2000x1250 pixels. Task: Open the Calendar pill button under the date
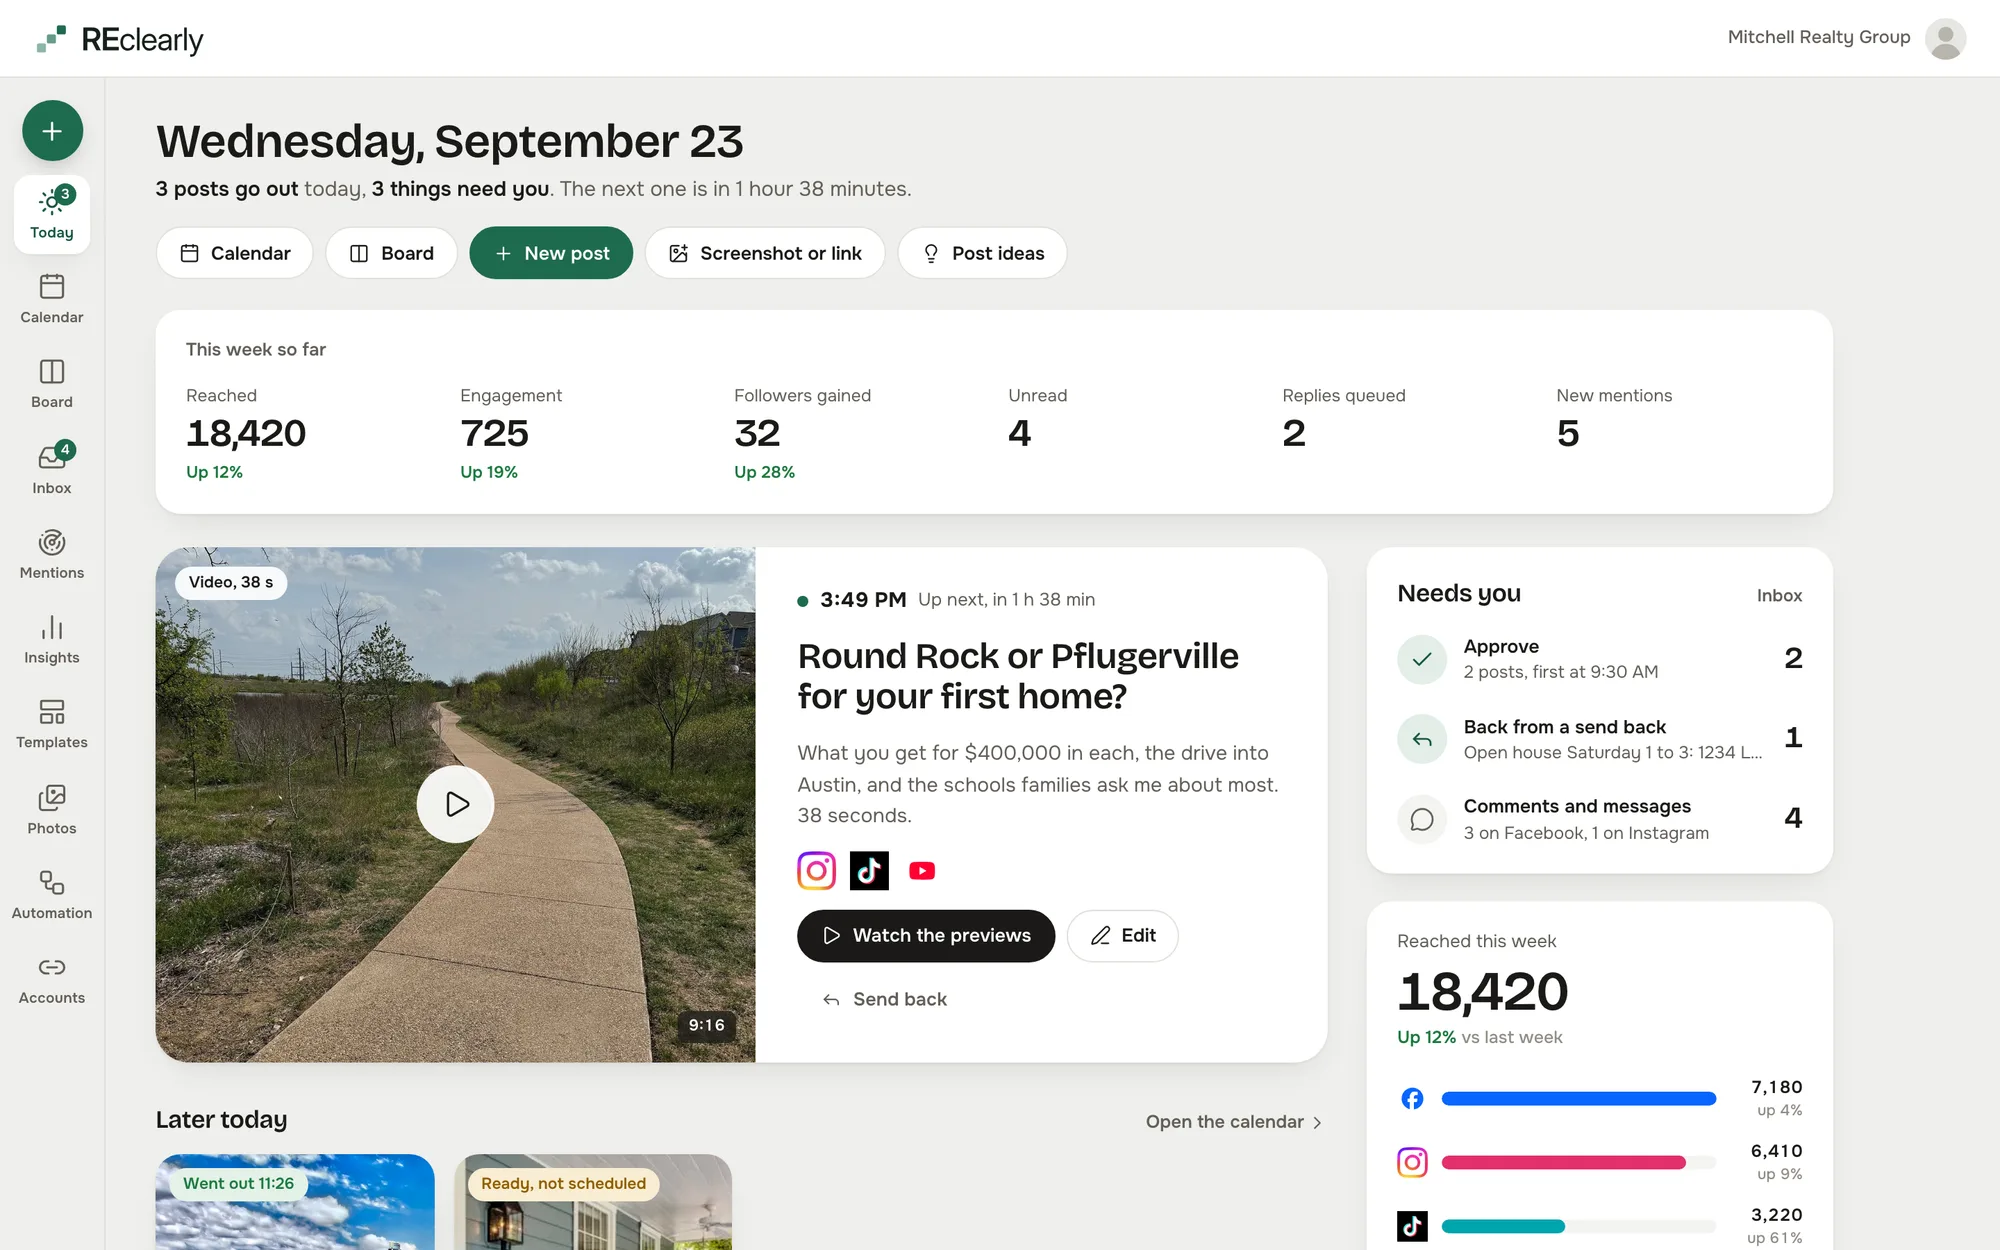pyautogui.click(x=235, y=253)
